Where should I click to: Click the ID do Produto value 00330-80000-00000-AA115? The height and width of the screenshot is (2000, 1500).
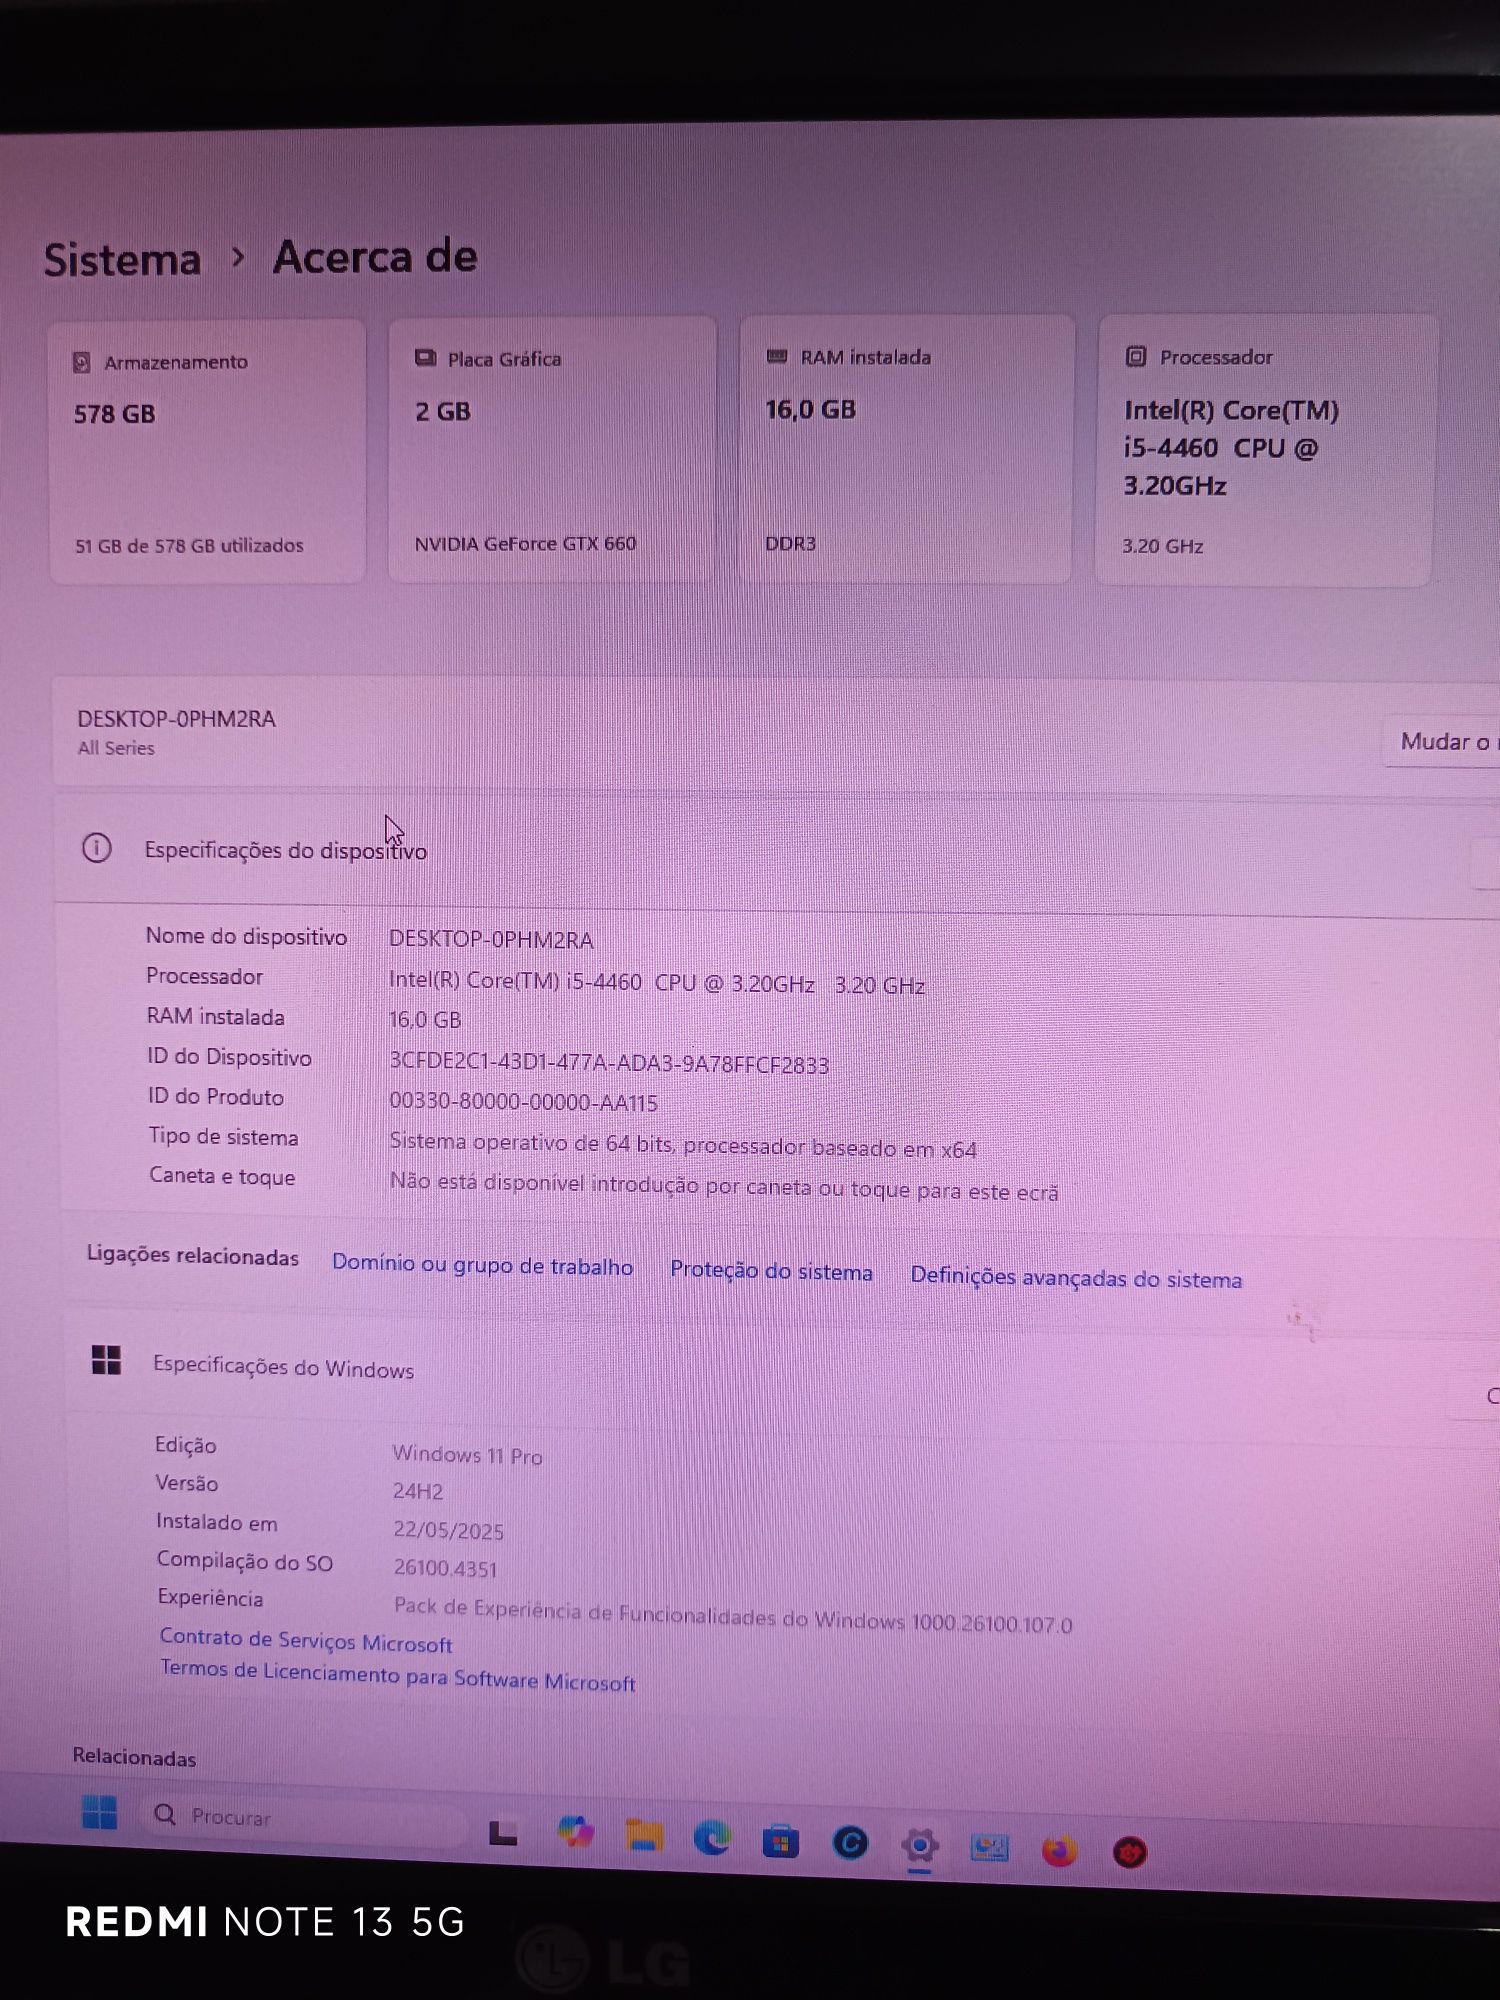[523, 1102]
